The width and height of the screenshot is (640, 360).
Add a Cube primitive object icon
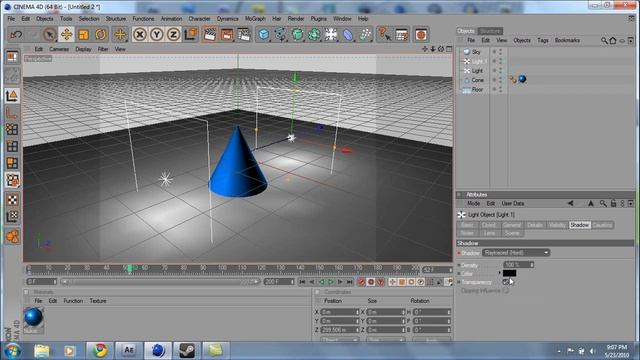(x=264, y=35)
